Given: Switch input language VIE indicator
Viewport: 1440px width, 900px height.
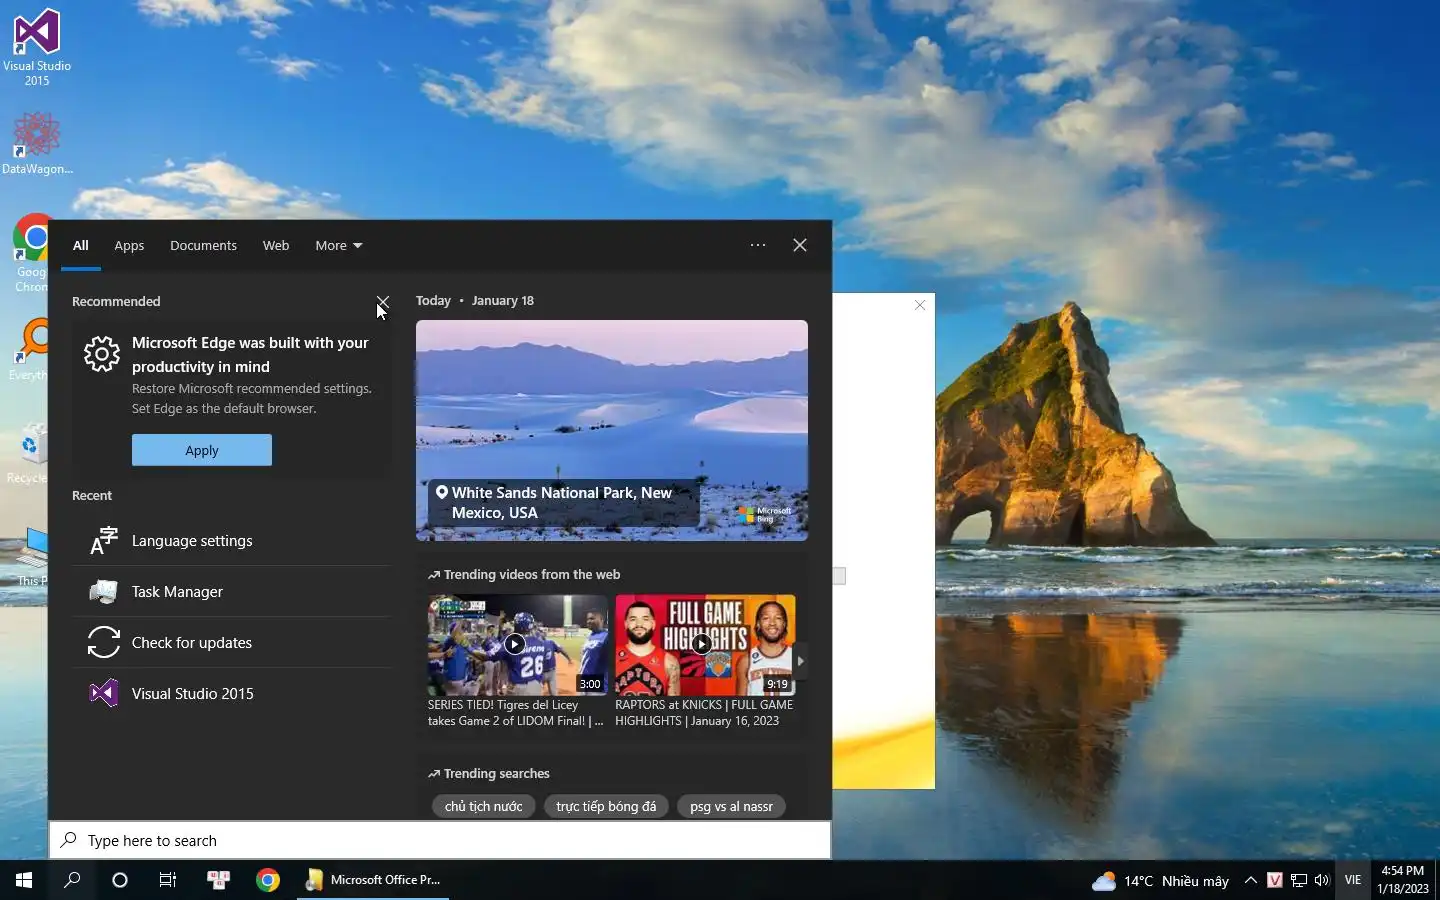Looking at the screenshot, I should [1353, 881].
